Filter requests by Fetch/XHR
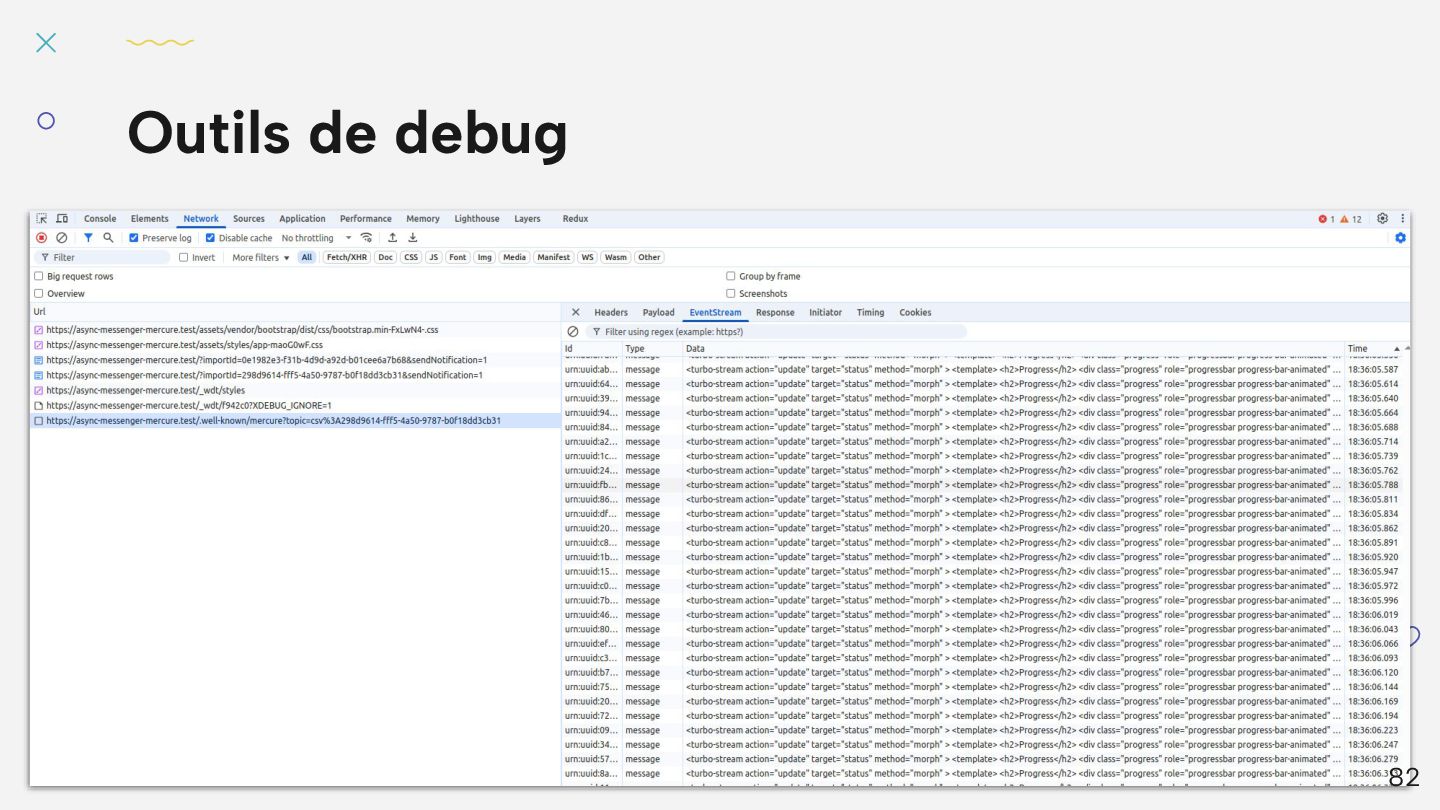The image size is (1440, 810). (x=346, y=257)
